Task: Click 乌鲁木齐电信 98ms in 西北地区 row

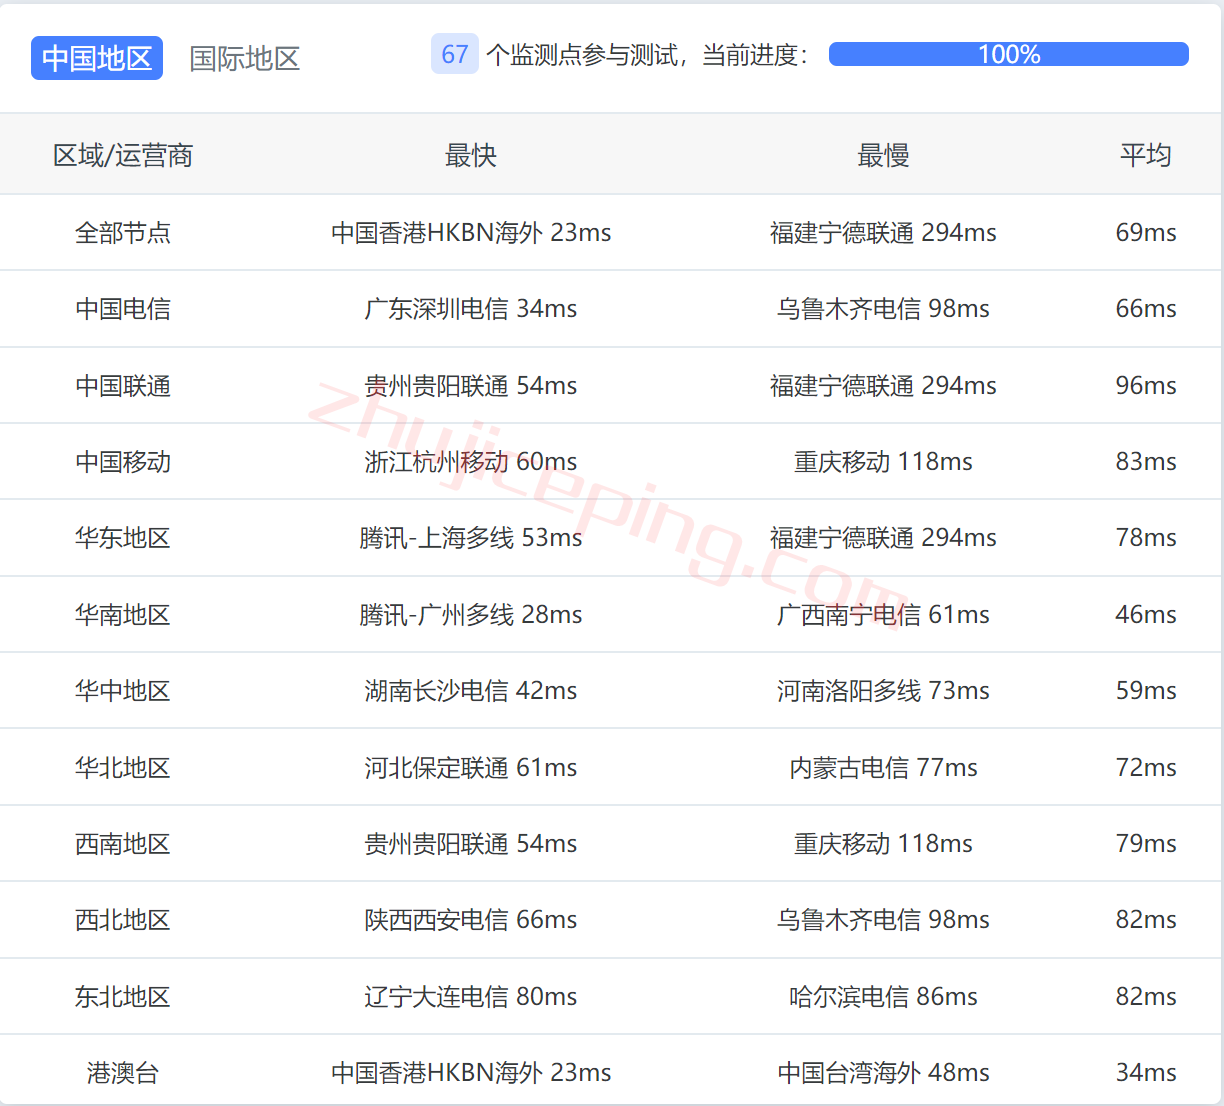Action: (x=883, y=920)
